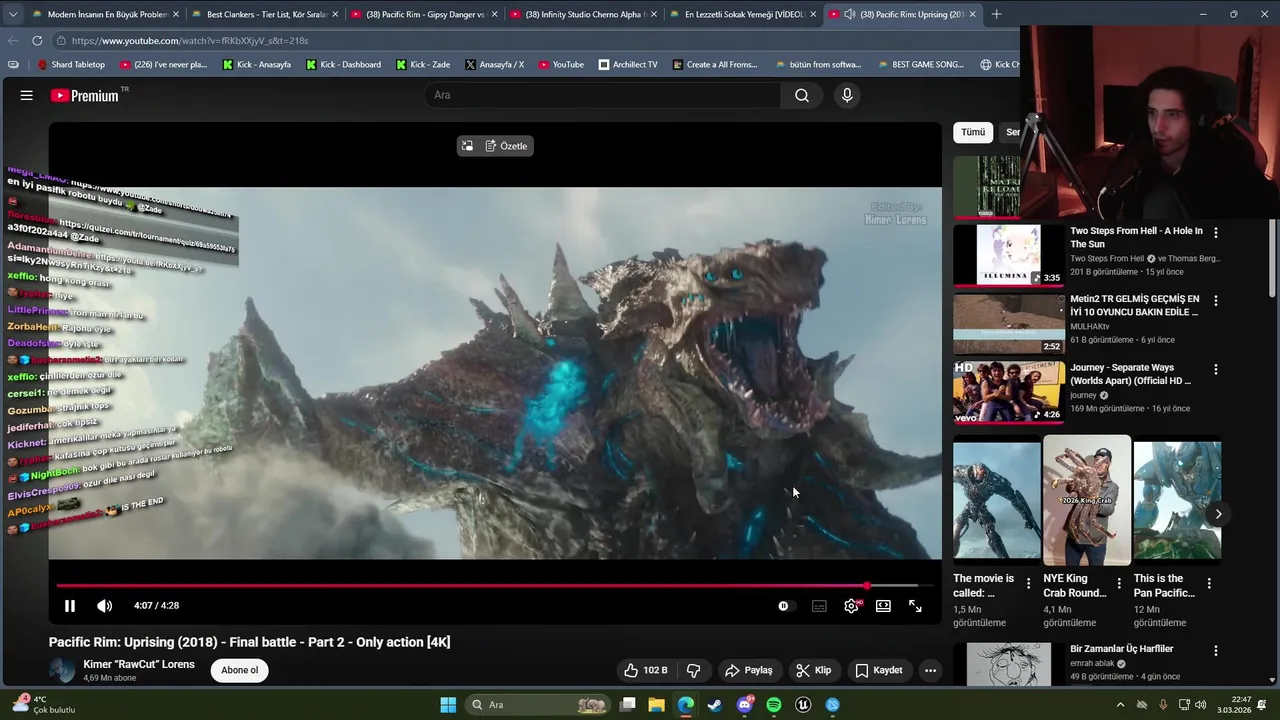
Task: Open 'Metin2 TR GELMİŞ GEÇMİŞ' video title
Action: point(1135,305)
